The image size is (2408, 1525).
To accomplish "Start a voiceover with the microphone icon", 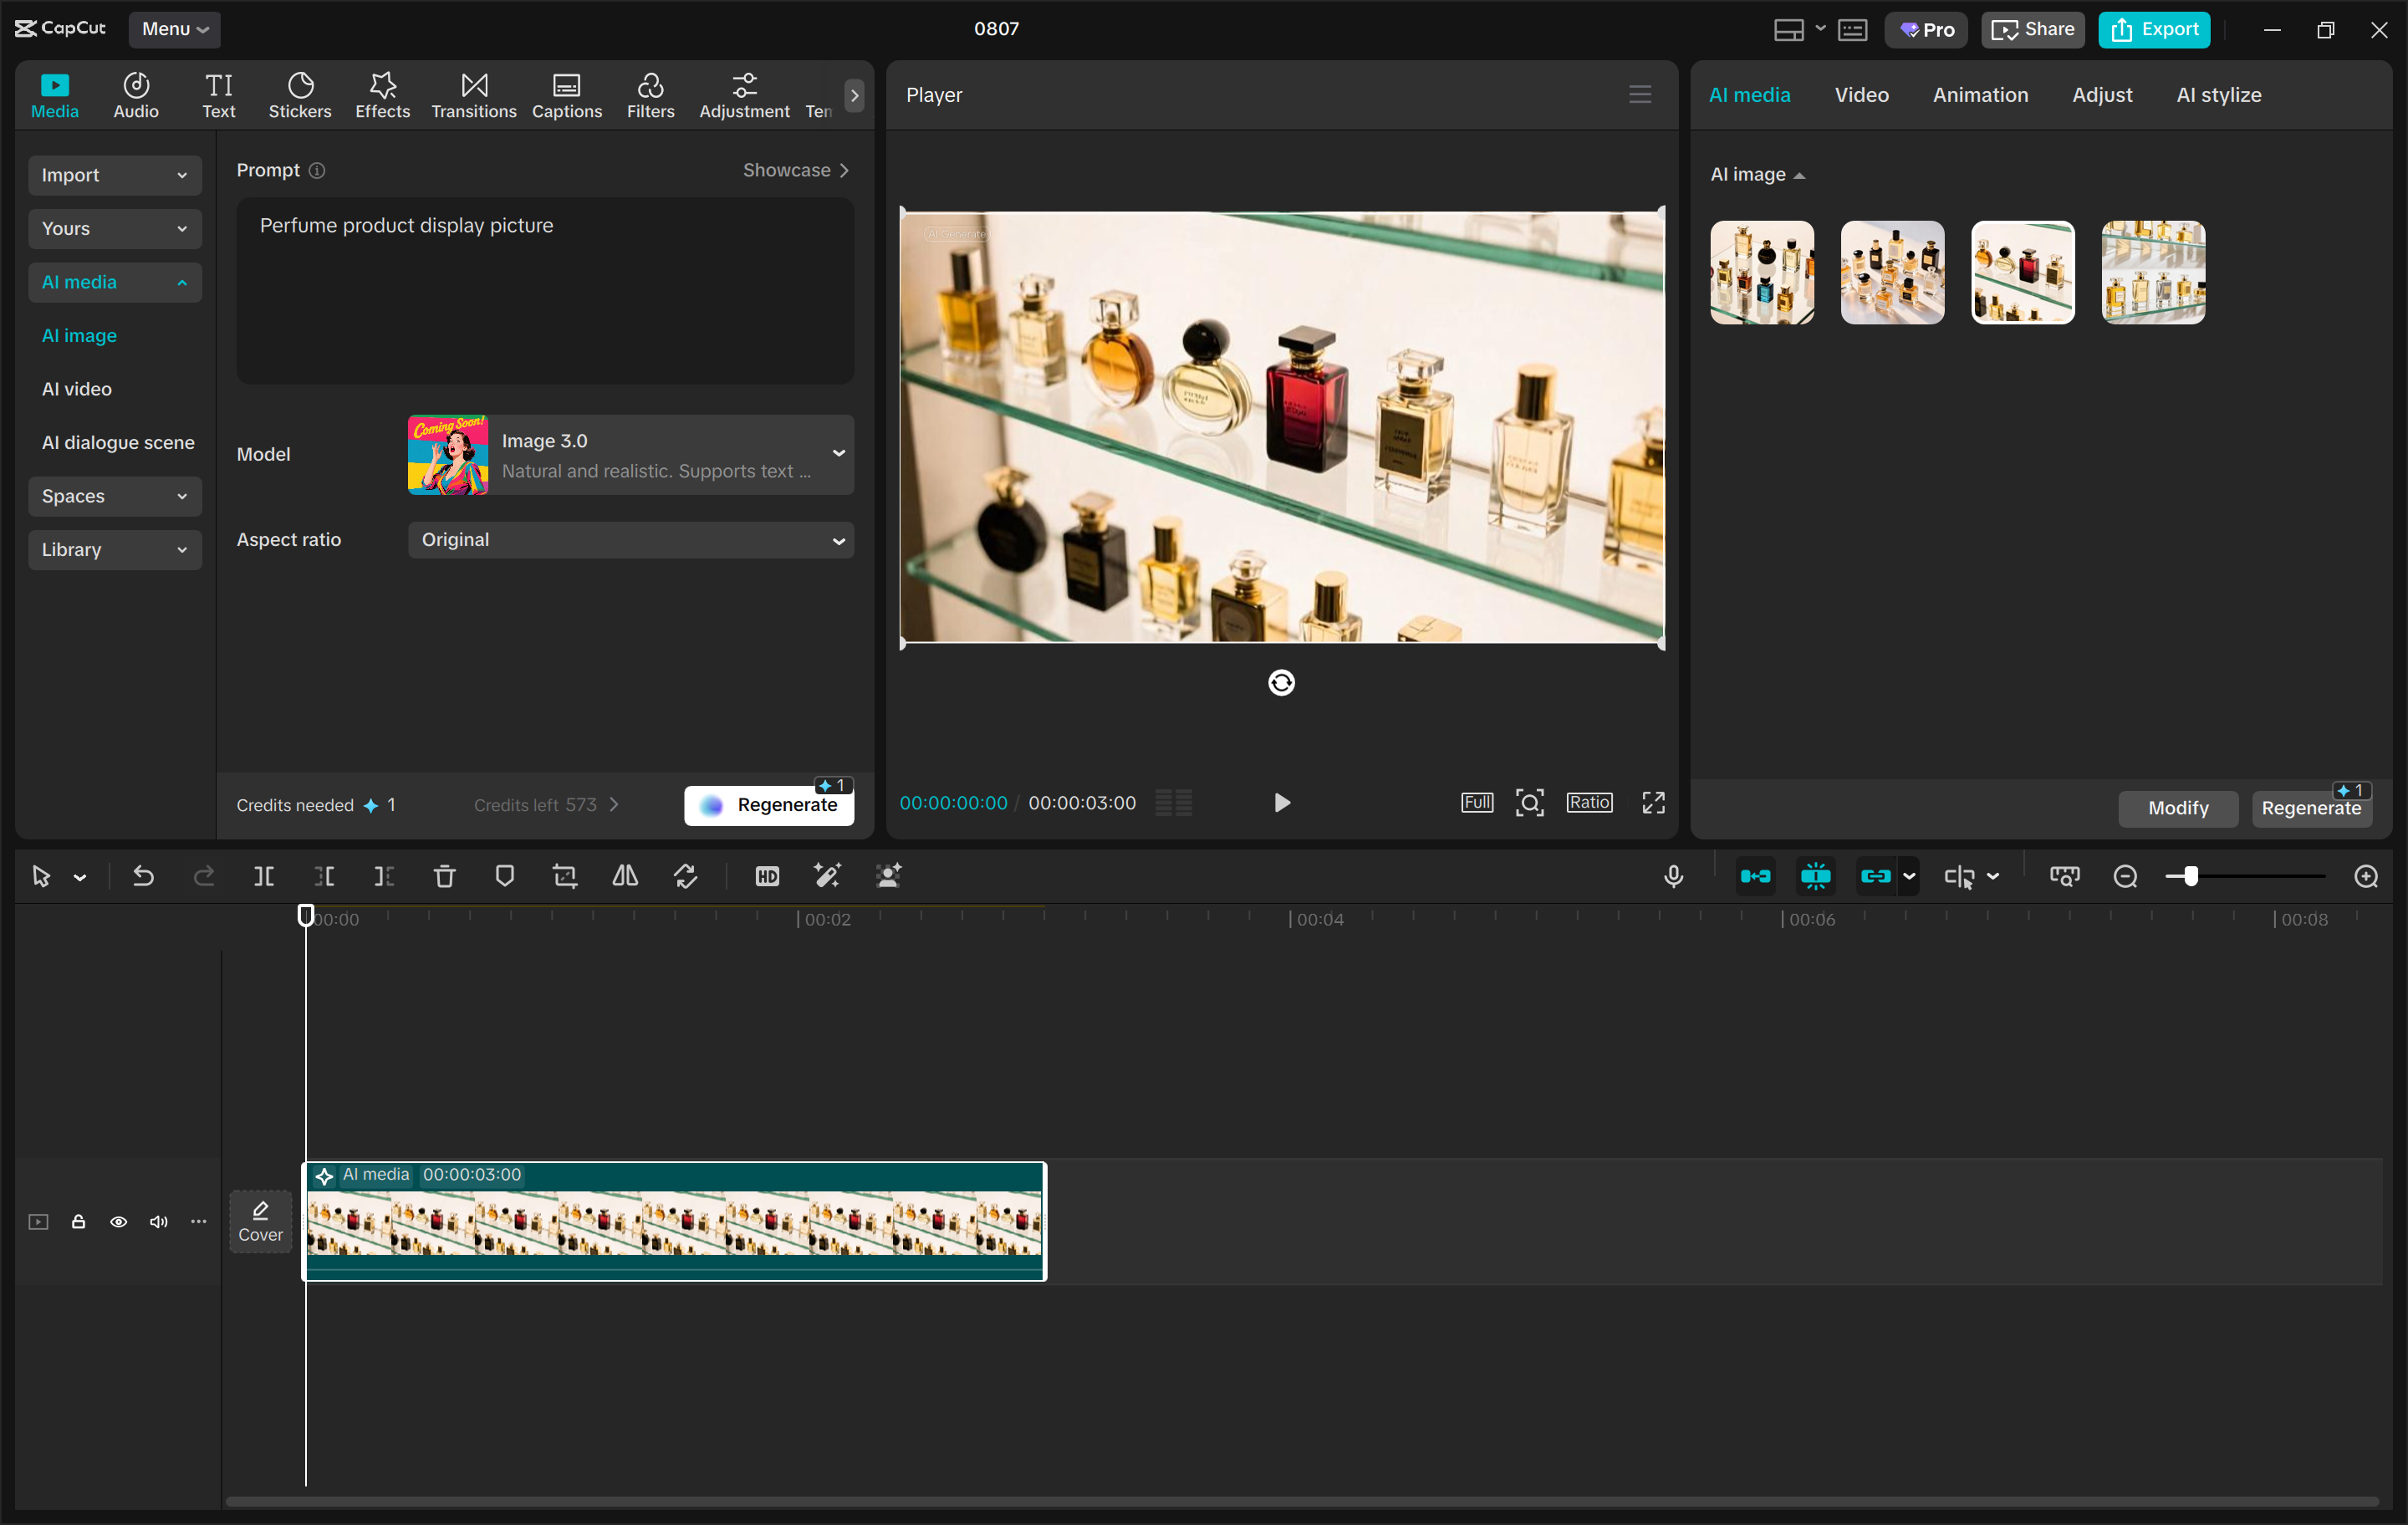I will 1673,875.
